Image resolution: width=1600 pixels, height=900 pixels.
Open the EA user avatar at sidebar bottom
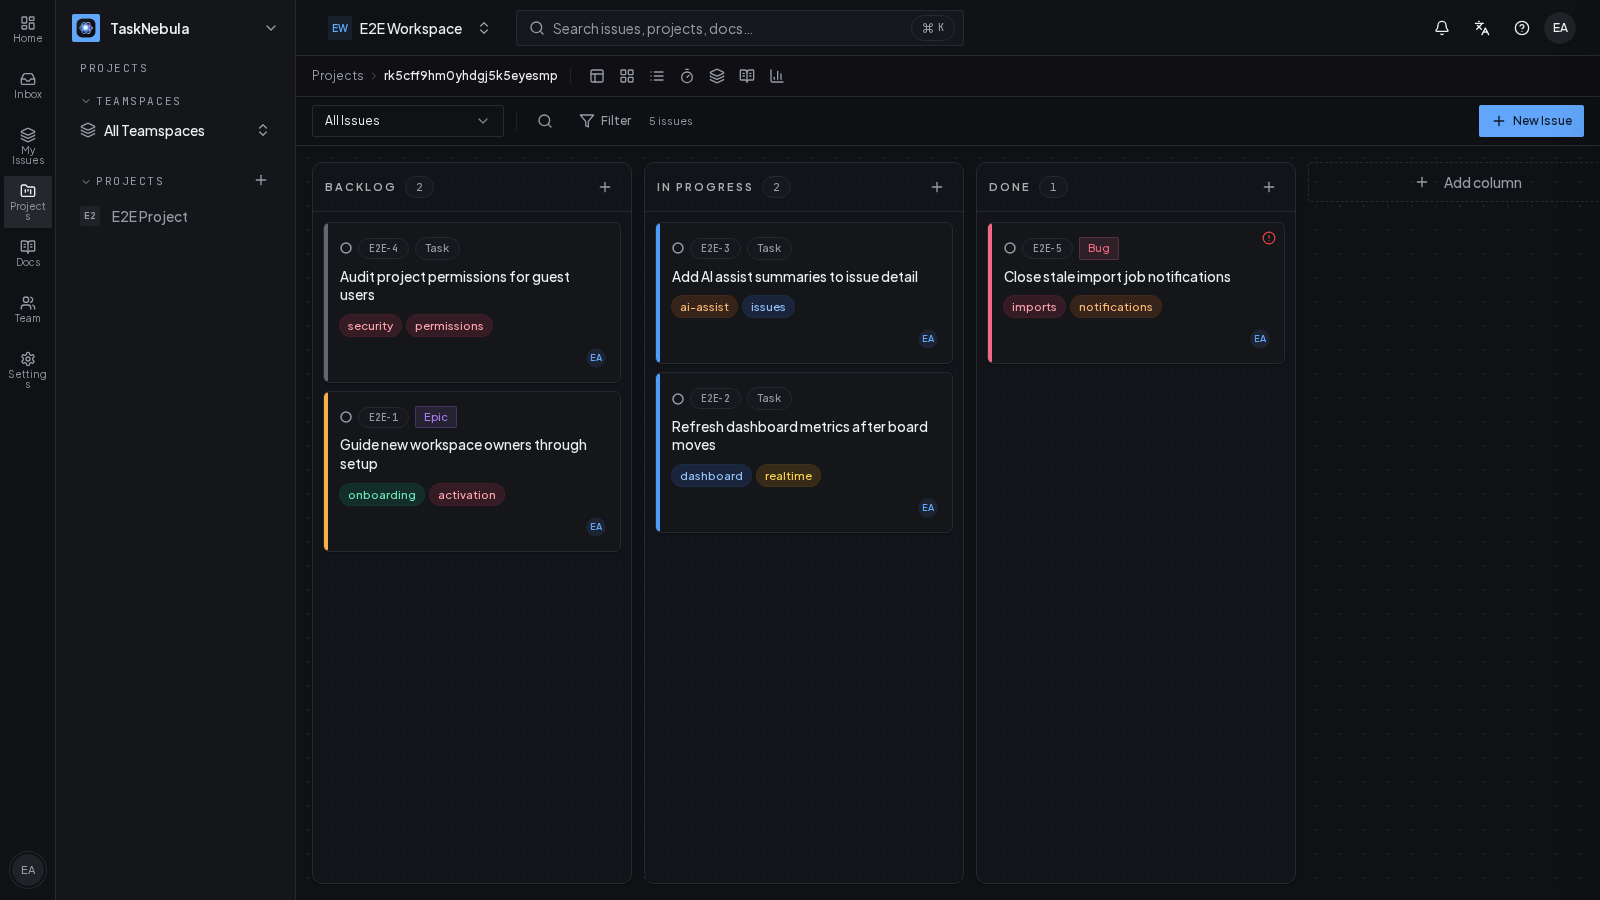(28, 870)
